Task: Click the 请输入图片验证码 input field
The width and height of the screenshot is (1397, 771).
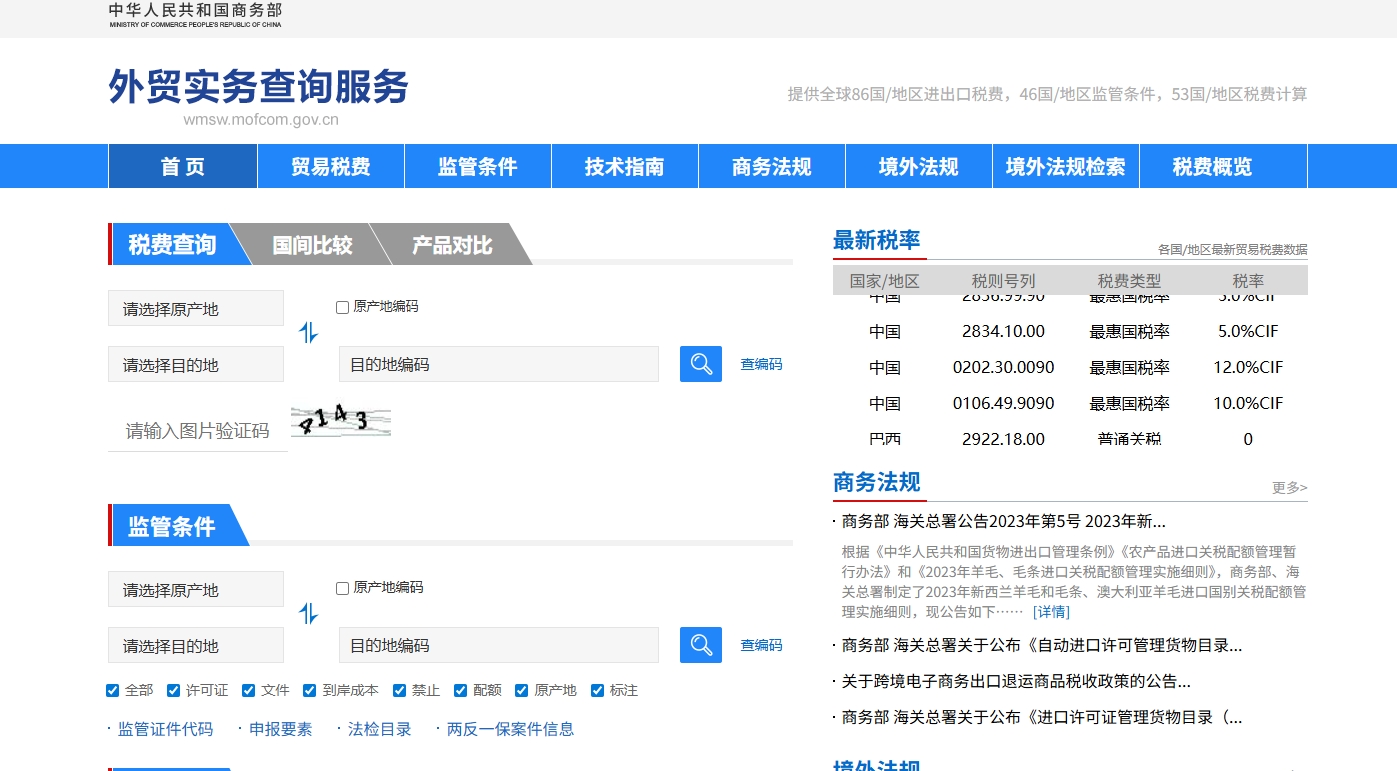Action: coord(197,431)
